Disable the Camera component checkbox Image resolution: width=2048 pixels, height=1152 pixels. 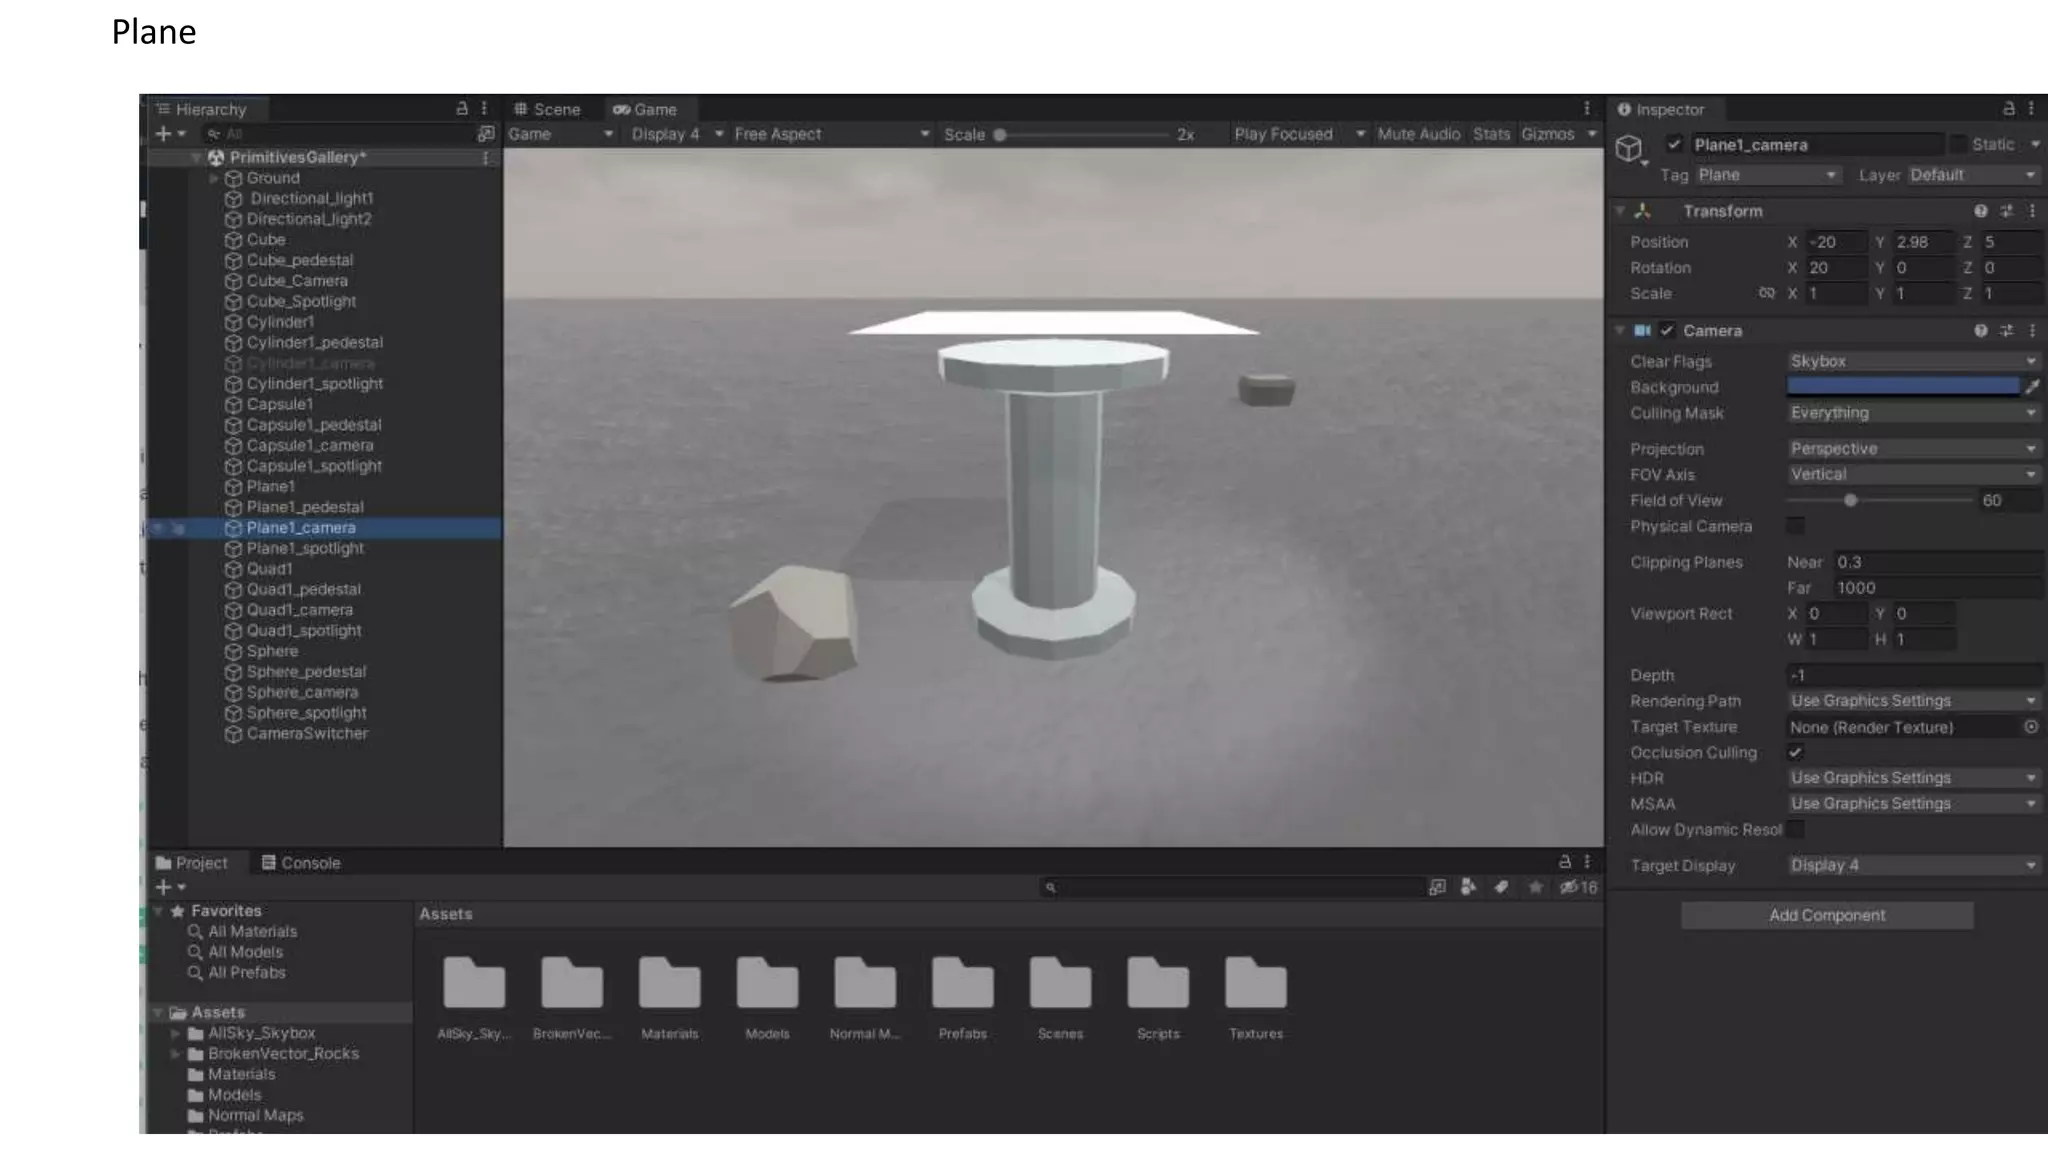click(1667, 331)
